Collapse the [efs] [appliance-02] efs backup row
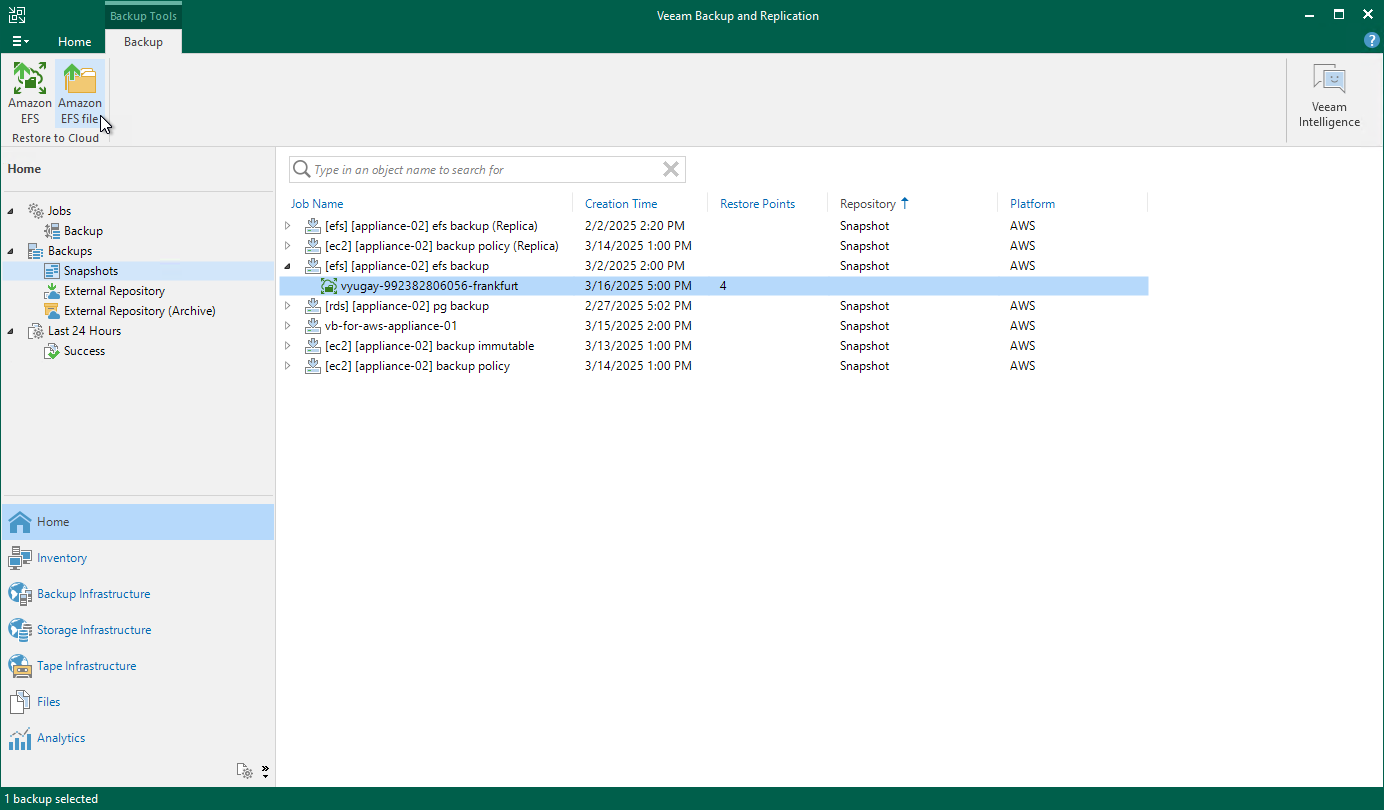Viewport: 1384px width, 810px height. click(x=288, y=266)
